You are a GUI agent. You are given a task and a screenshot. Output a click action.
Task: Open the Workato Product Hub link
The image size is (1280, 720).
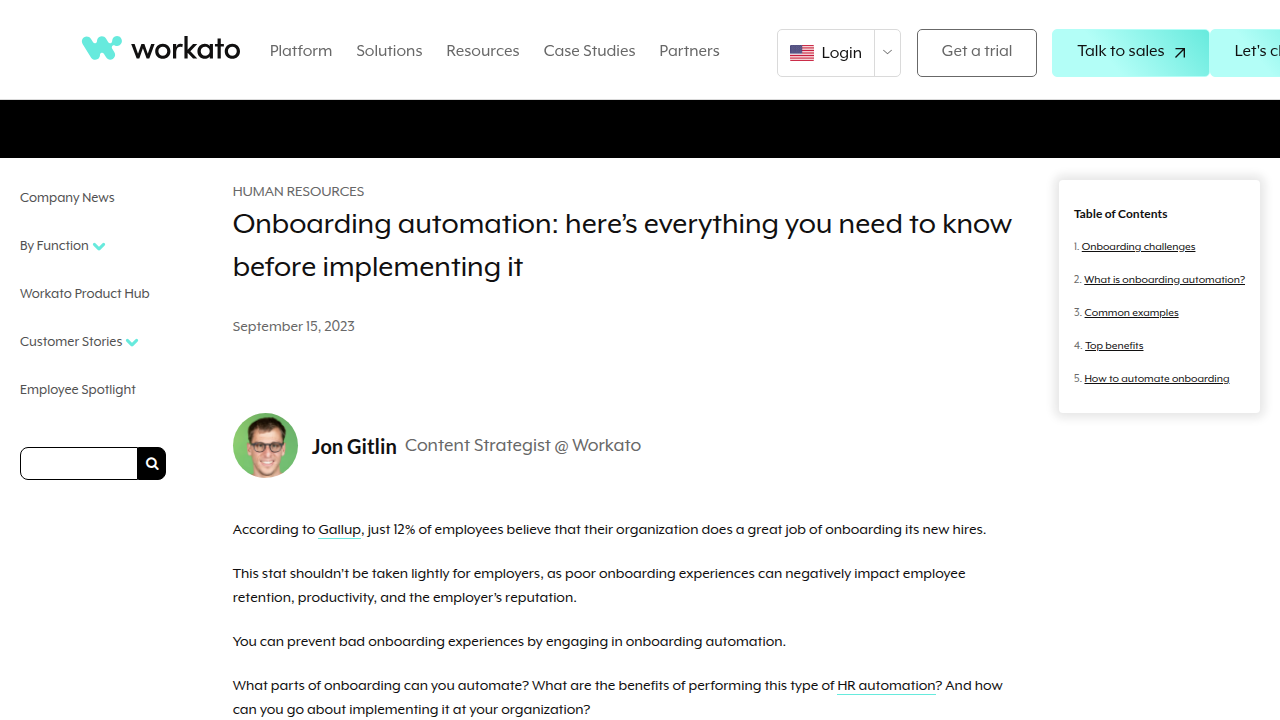pyautogui.click(x=85, y=294)
